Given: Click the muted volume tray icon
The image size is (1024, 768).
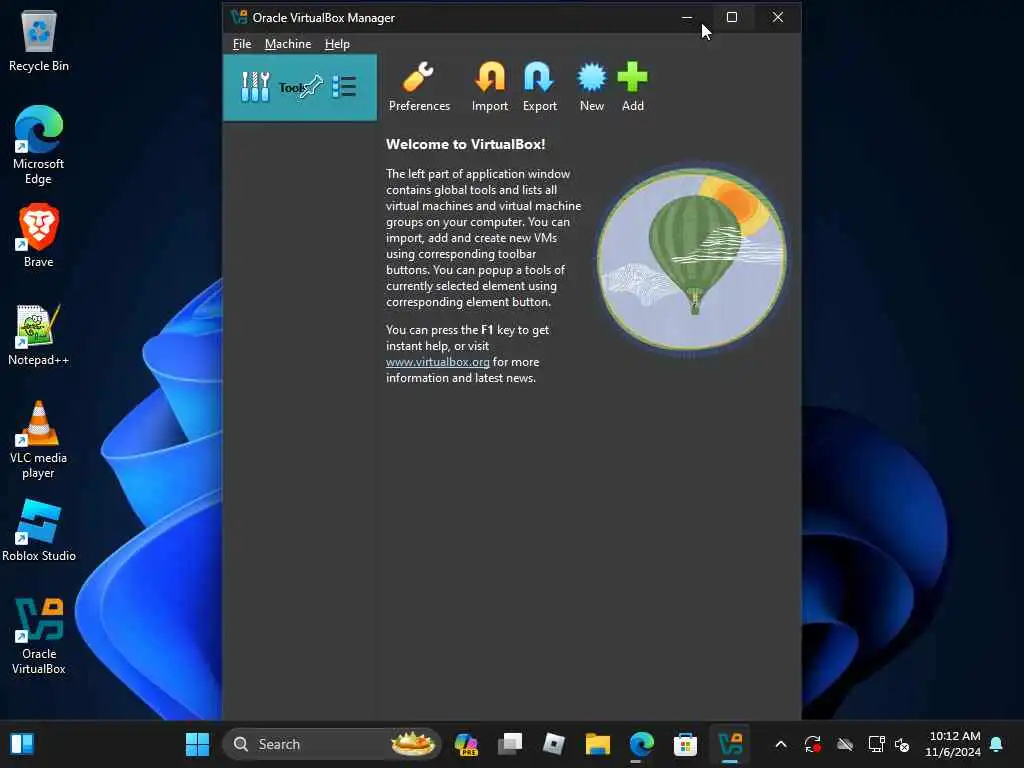Looking at the screenshot, I should tap(902, 744).
